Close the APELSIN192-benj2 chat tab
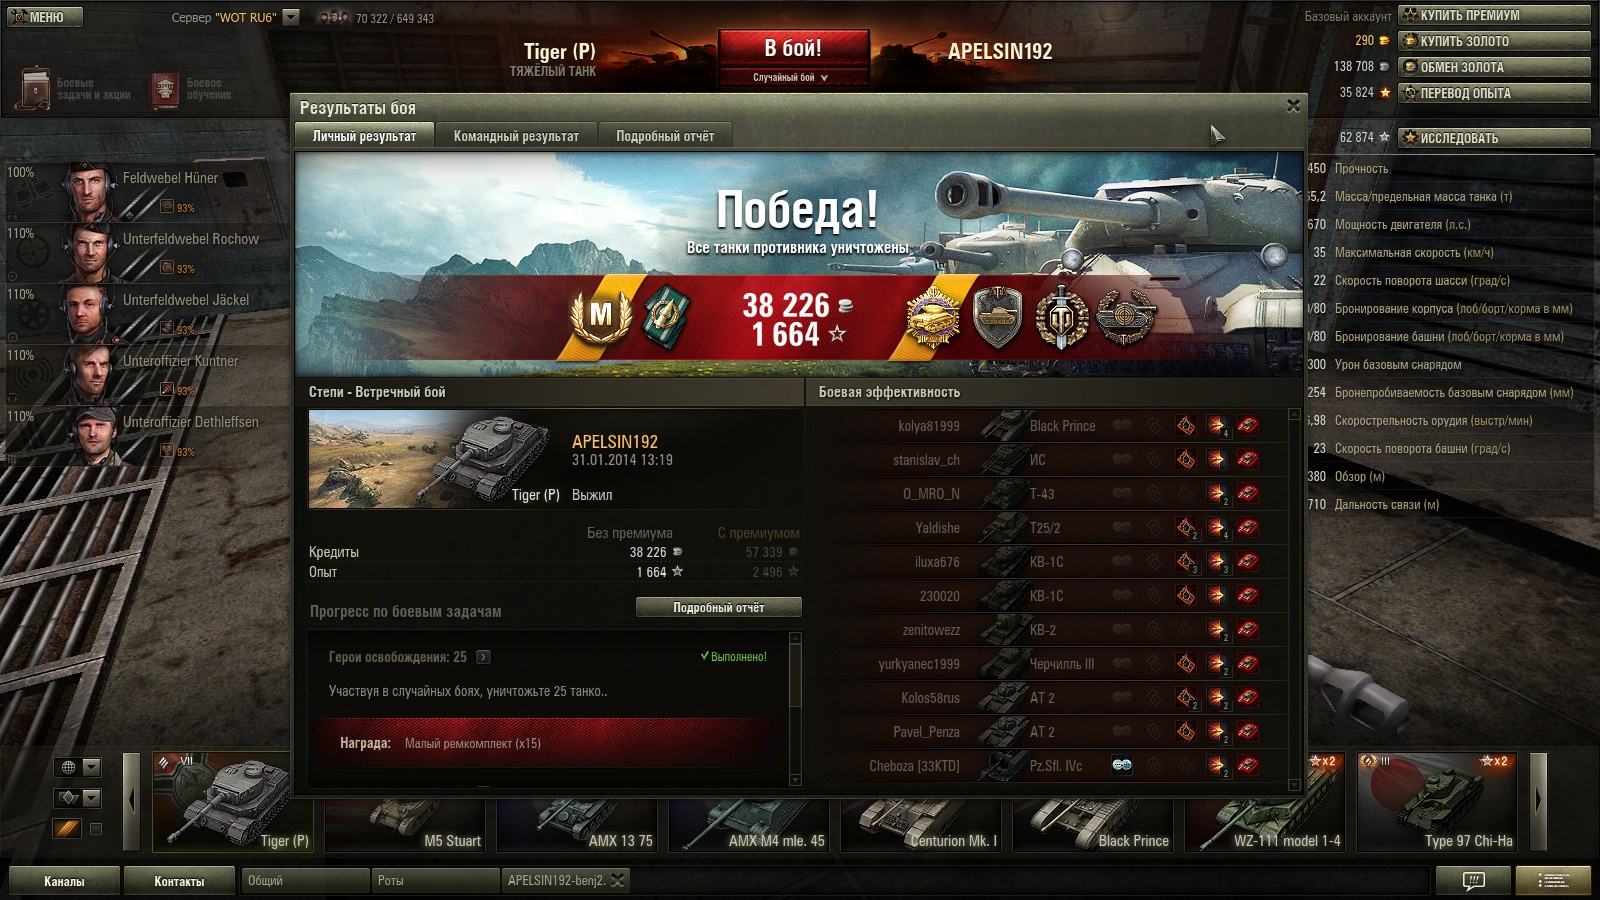 point(617,880)
